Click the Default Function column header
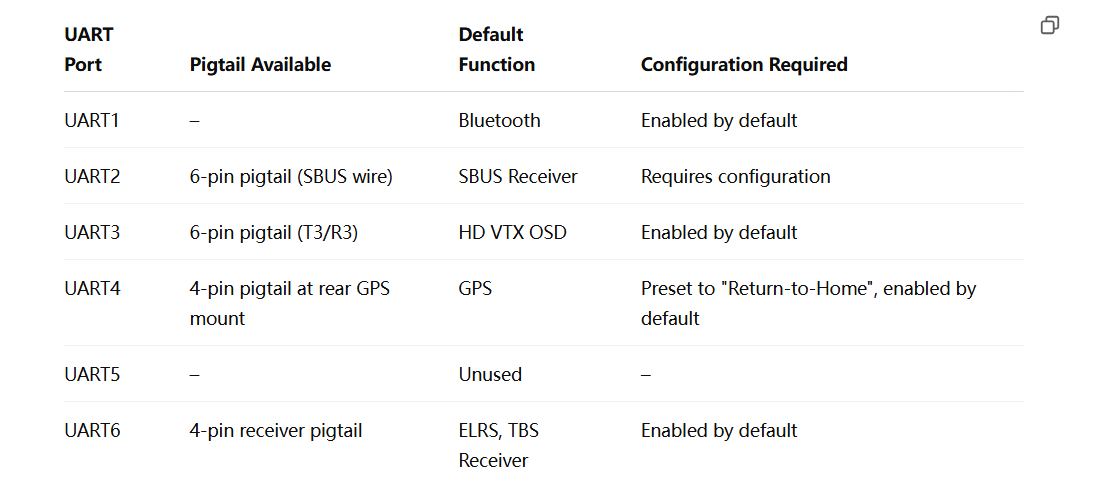Image resolution: width=1095 pixels, height=502 pixels. pyautogui.click(x=497, y=50)
